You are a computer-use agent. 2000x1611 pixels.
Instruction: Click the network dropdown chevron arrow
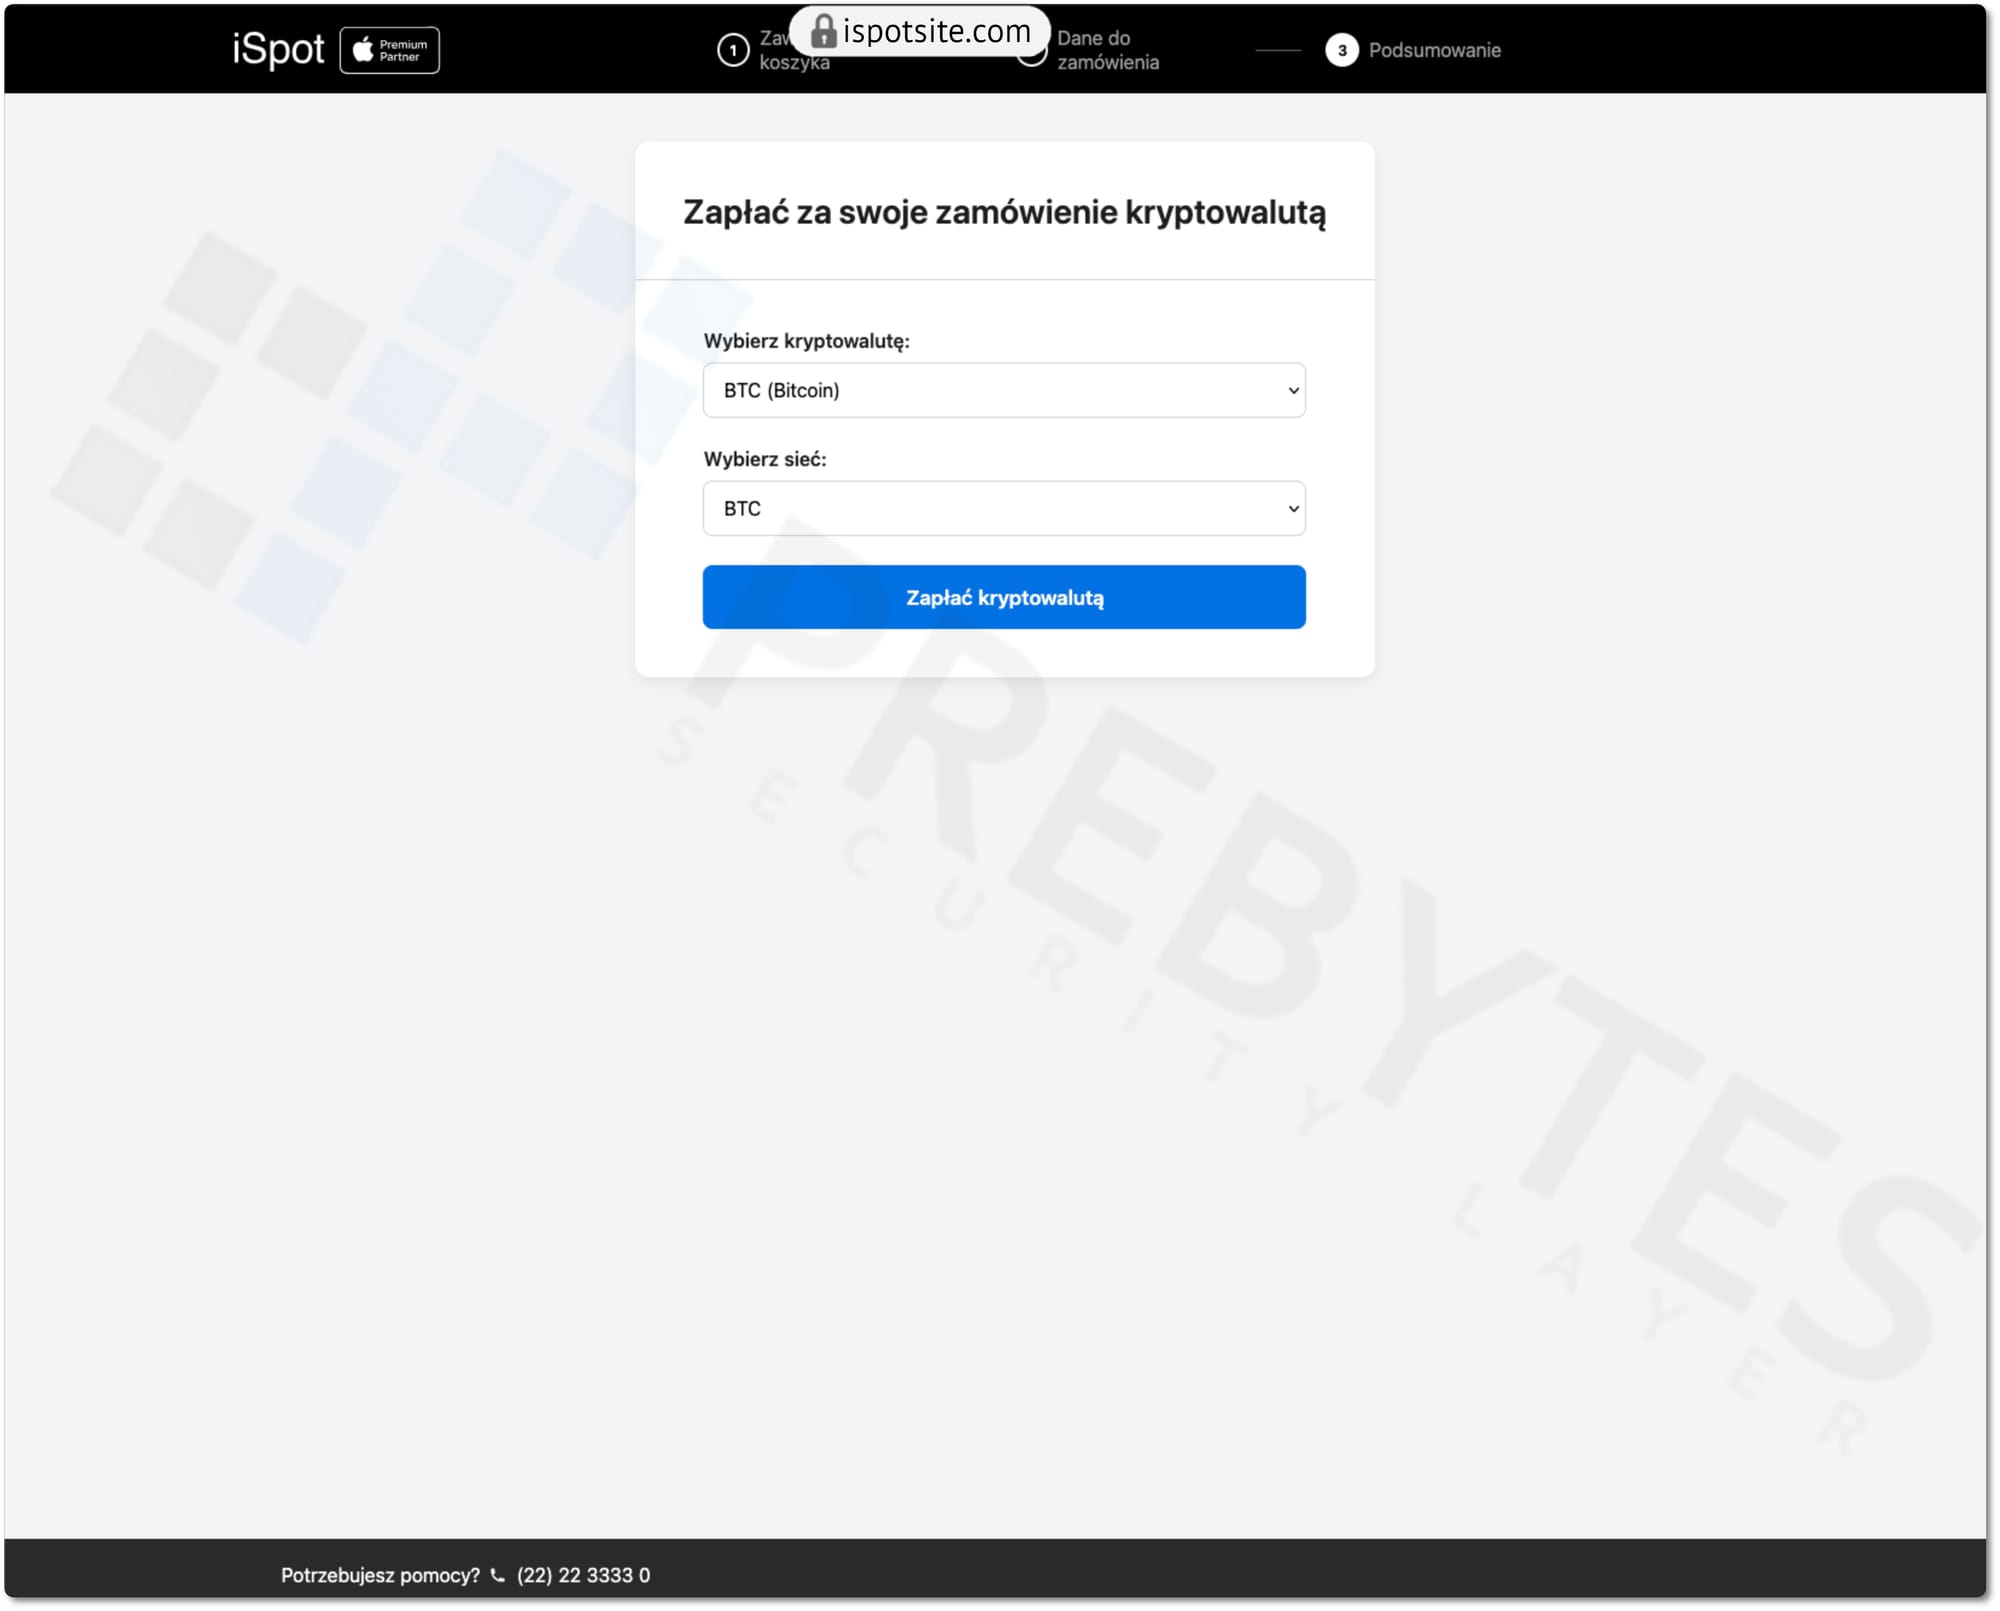click(1292, 509)
